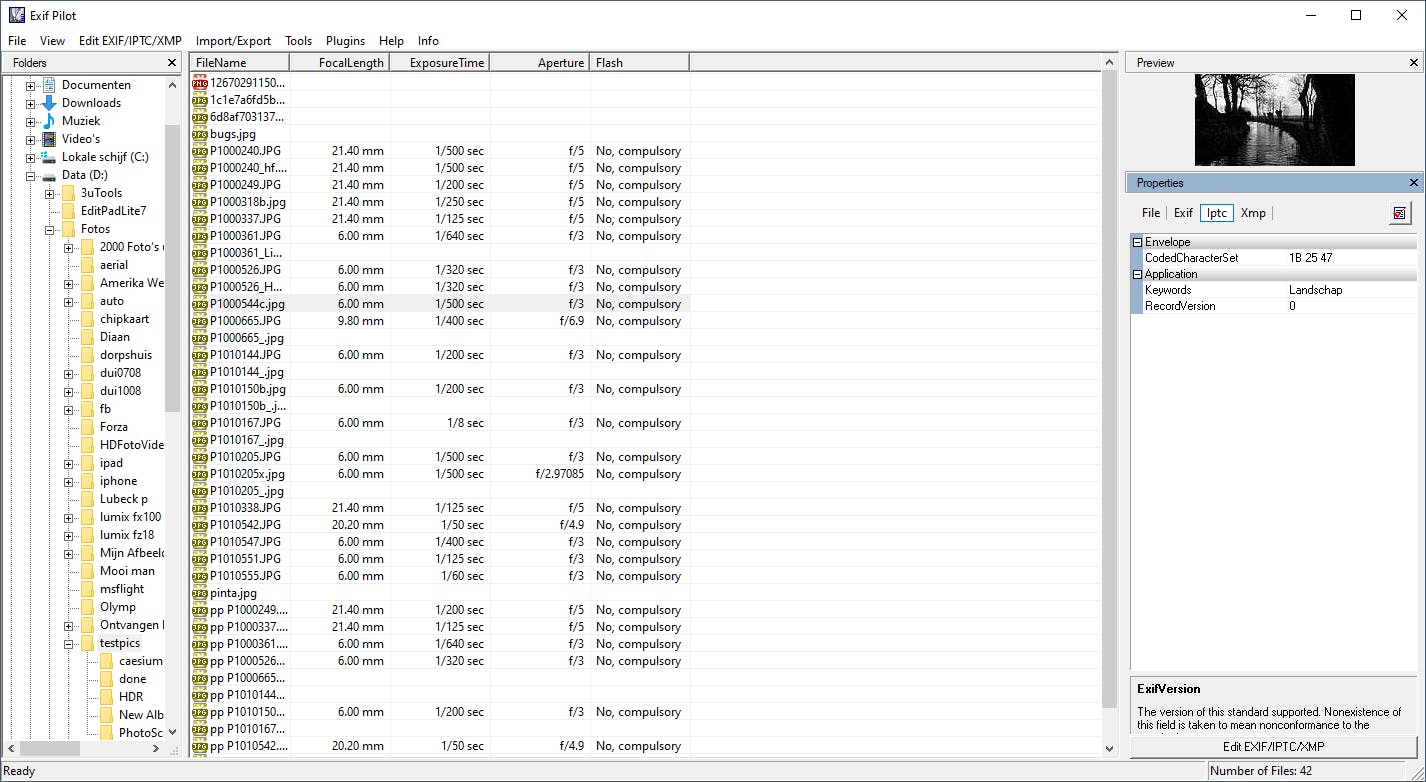Expand the Documenten tree node

tap(30, 85)
